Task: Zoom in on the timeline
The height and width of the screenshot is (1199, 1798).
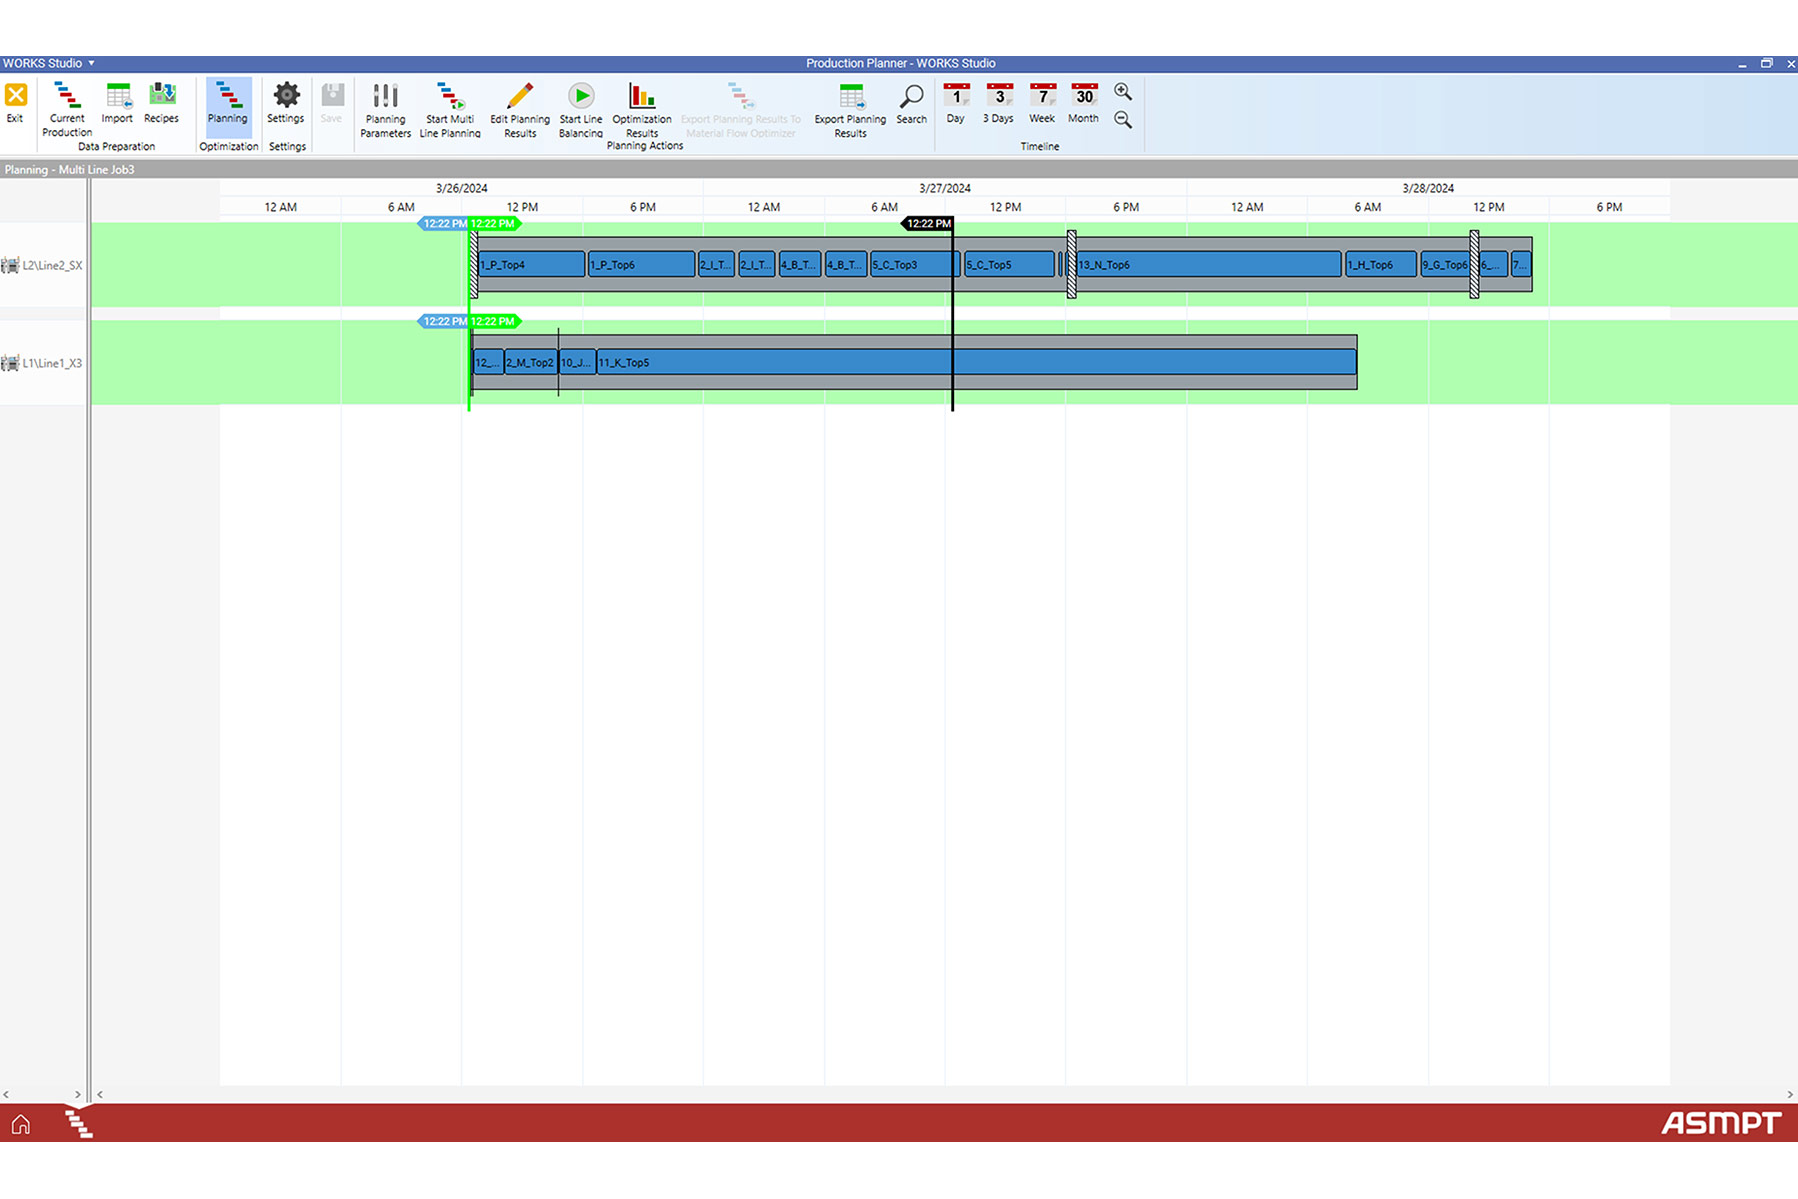Action: 1123,92
